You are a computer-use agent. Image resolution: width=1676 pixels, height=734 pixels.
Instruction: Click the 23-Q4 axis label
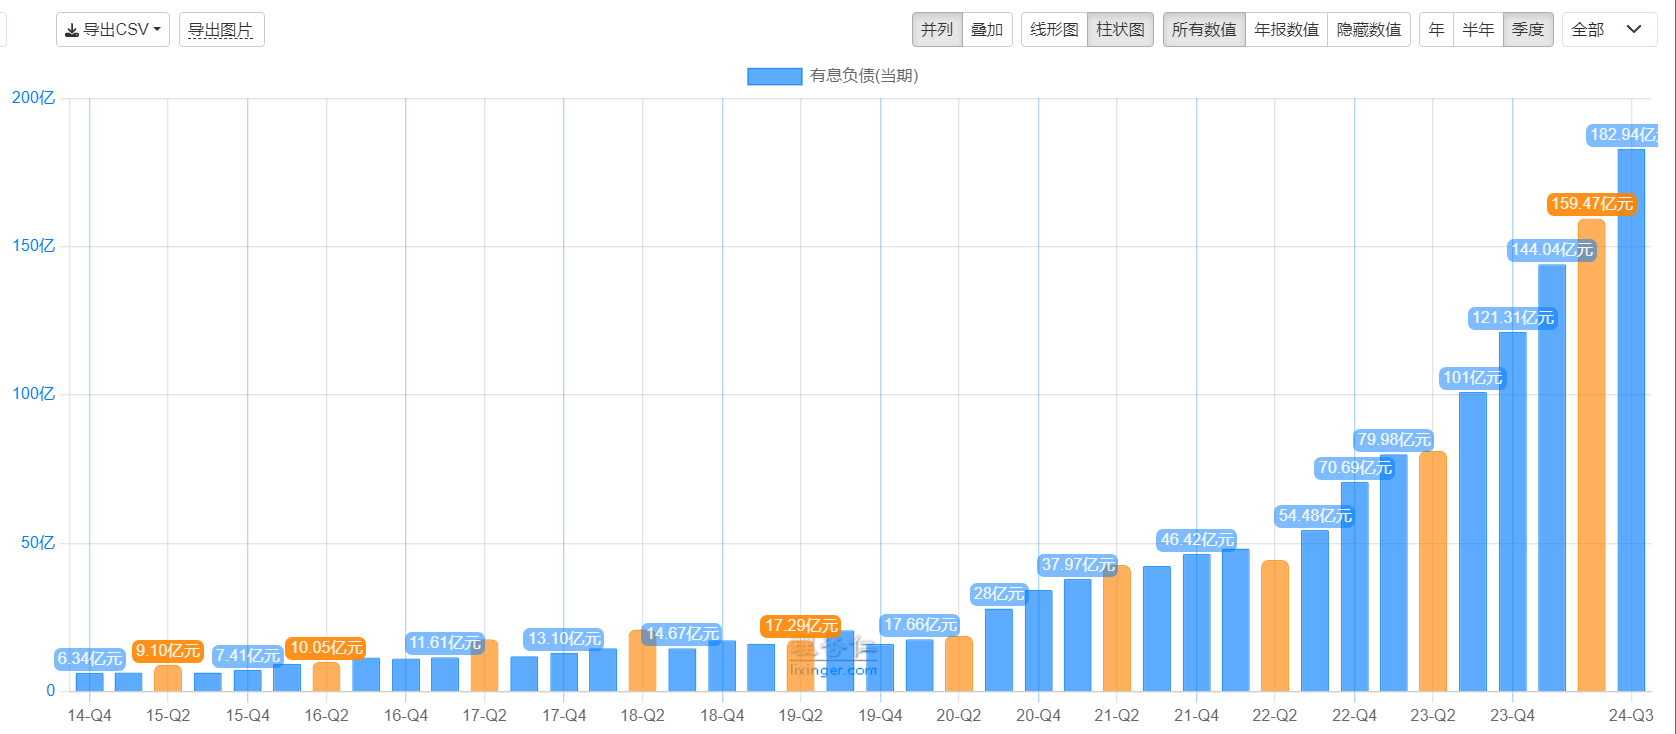(x=1512, y=716)
